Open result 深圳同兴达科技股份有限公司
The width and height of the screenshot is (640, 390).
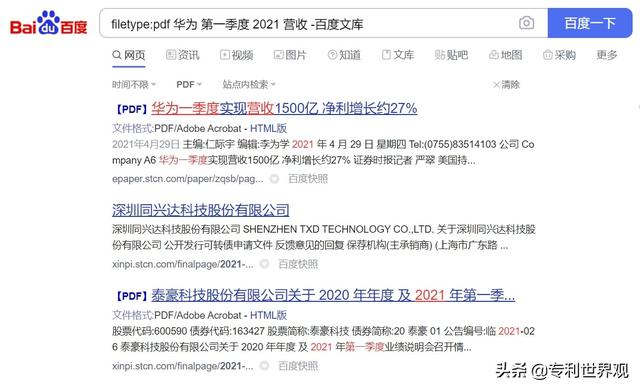(200, 211)
